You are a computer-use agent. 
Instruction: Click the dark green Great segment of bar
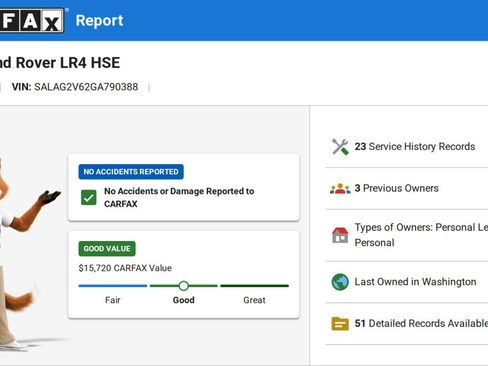coord(255,286)
